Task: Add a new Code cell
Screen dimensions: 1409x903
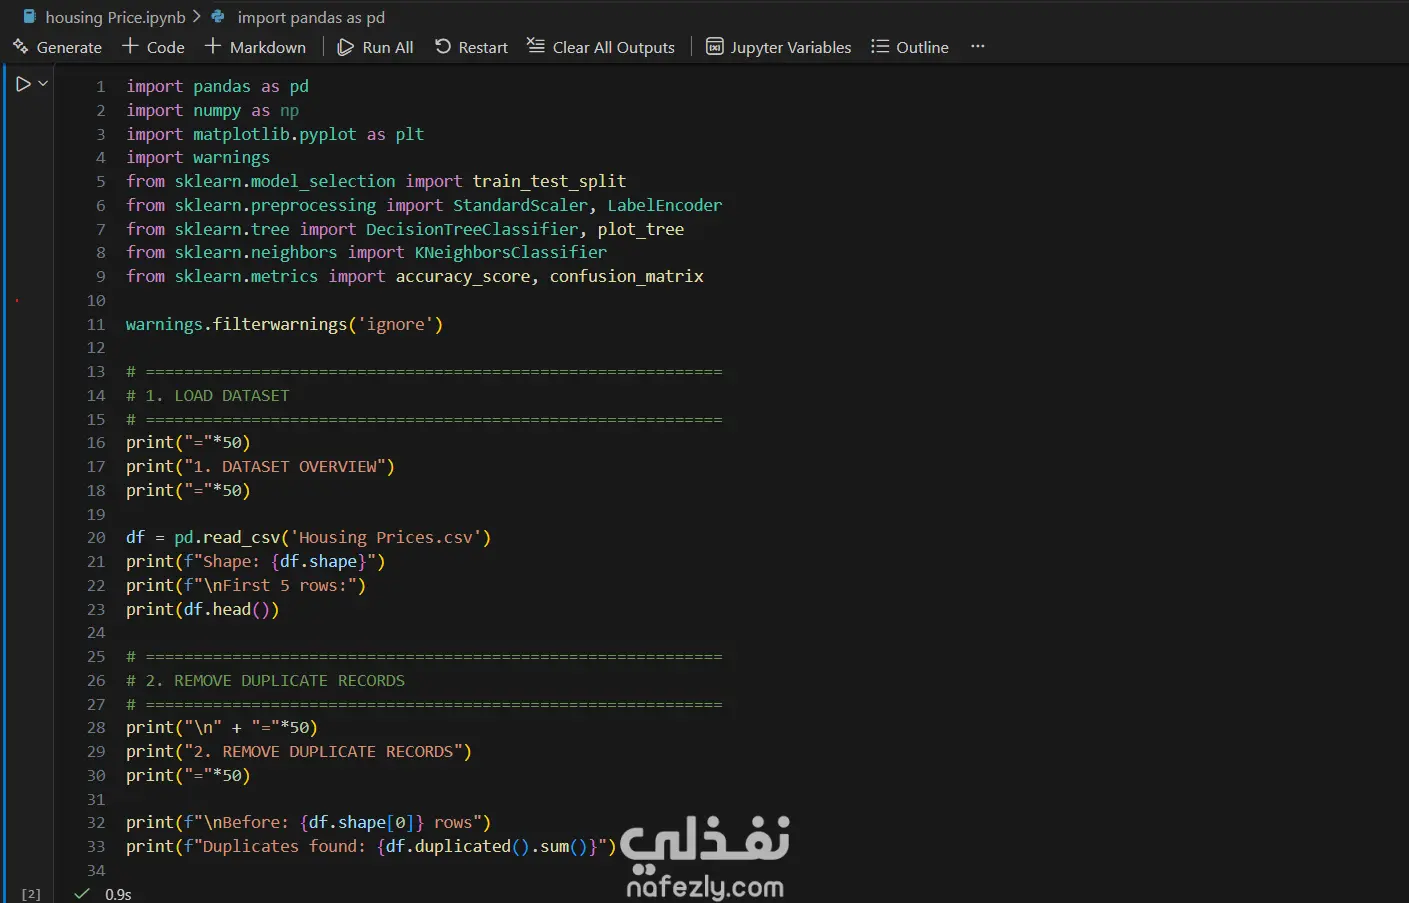Action: tap(153, 47)
